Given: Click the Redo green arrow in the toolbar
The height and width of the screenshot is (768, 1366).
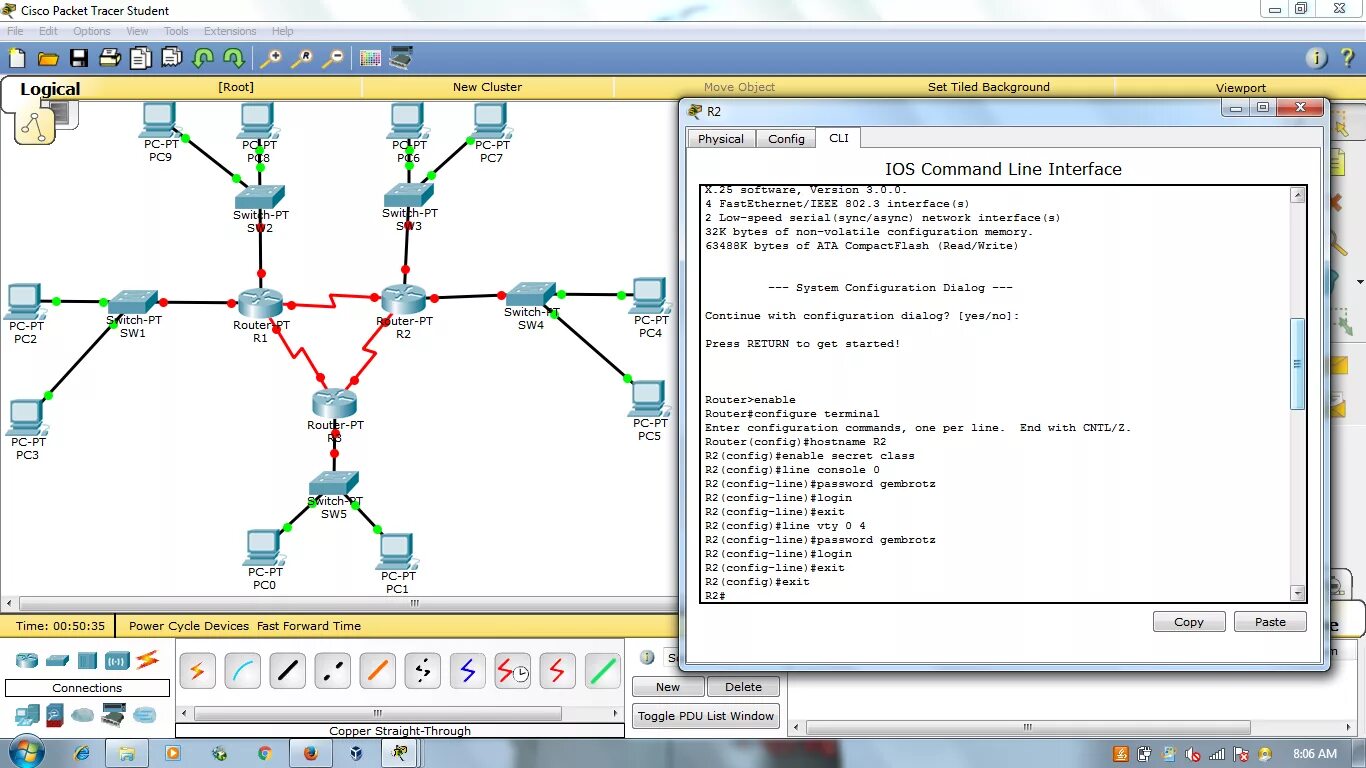Looking at the screenshot, I should (x=234, y=58).
